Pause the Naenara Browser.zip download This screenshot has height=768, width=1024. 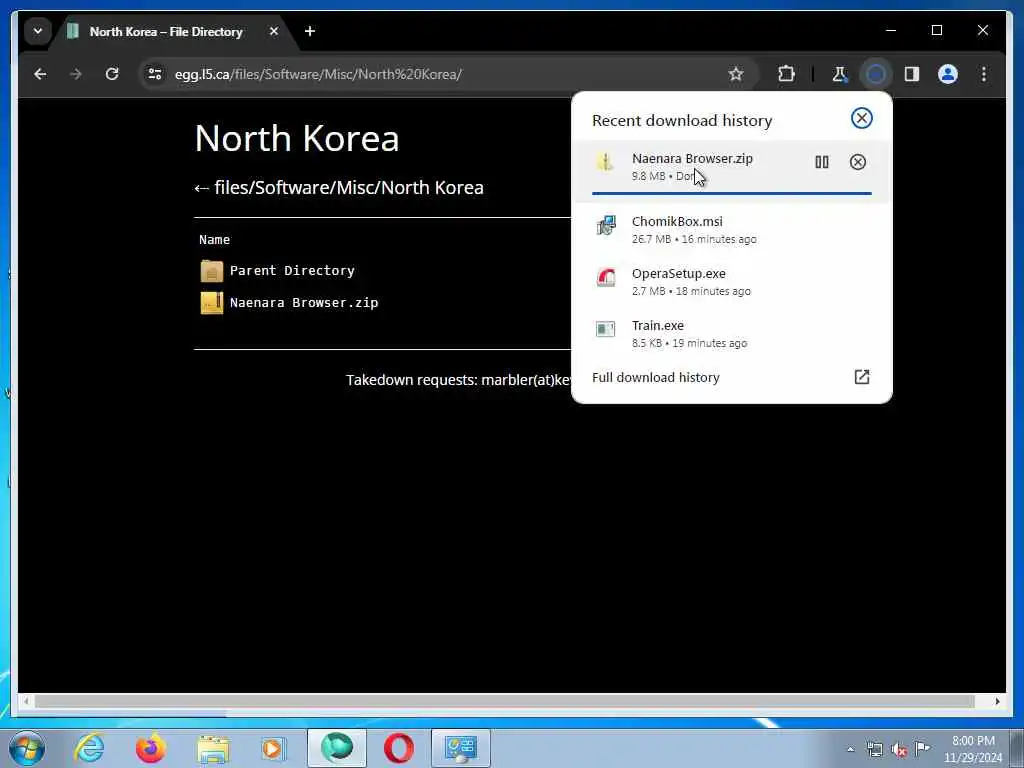(x=822, y=162)
